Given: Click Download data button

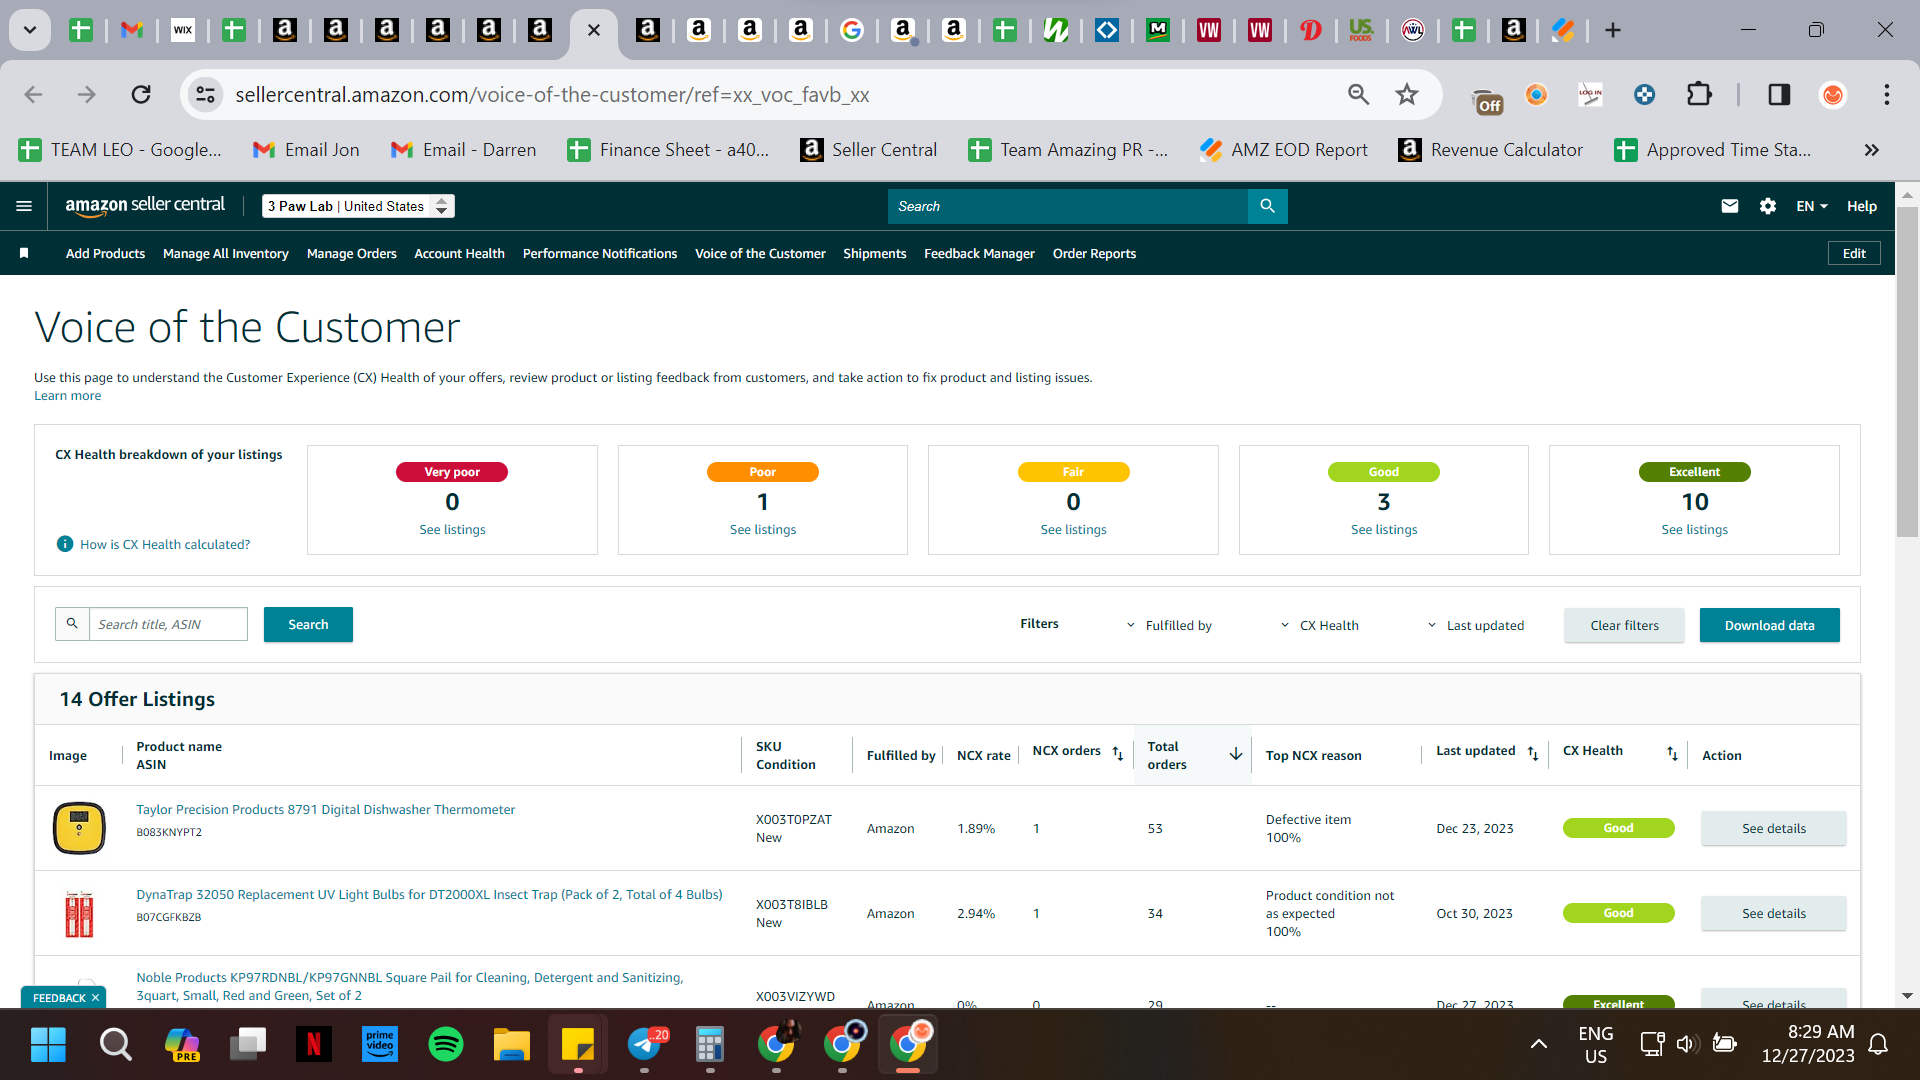Looking at the screenshot, I should [x=1769, y=625].
